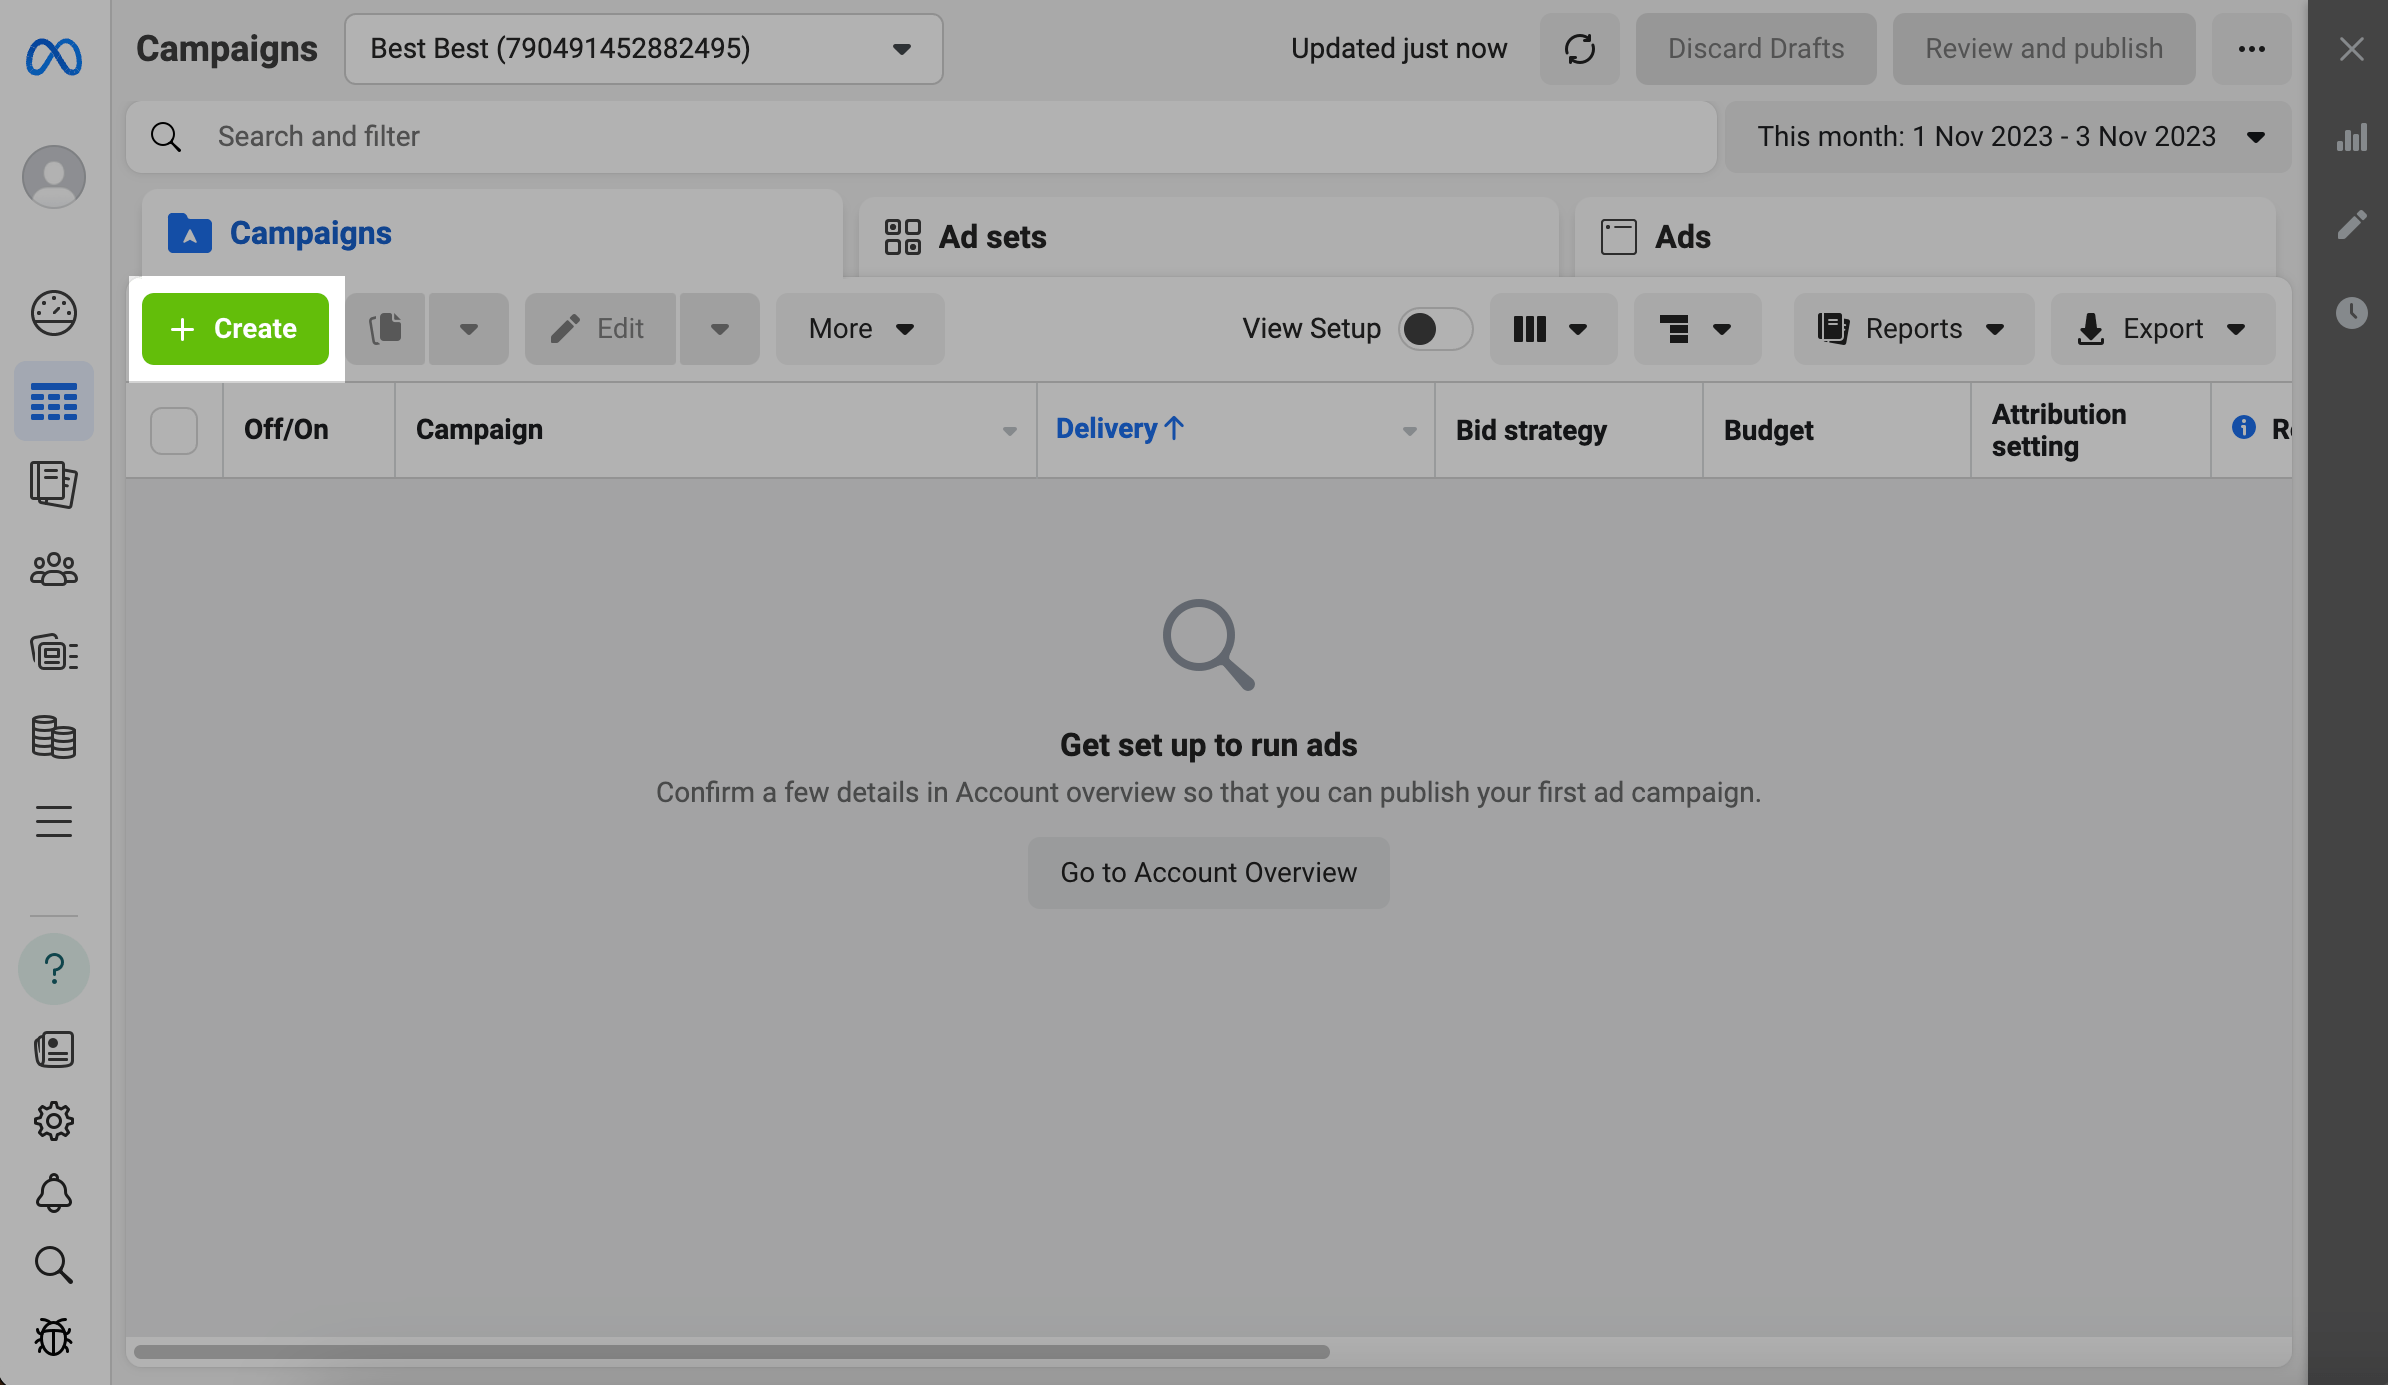Click the green Create button

(235, 329)
